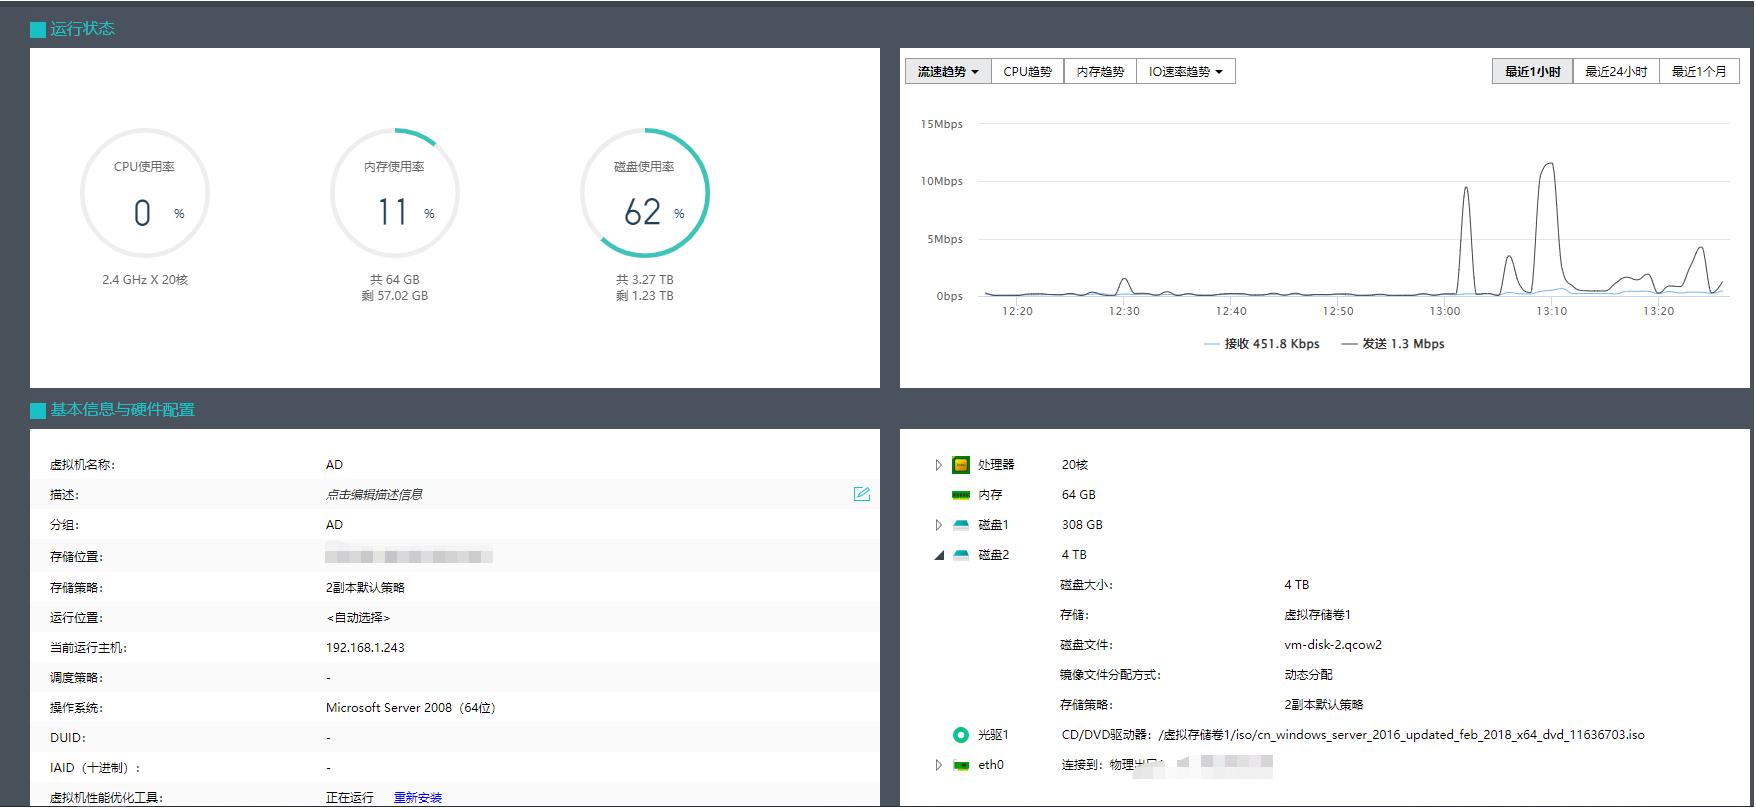The width and height of the screenshot is (1756, 809).
Task: Click the 重新安装 link
Action: coord(418,798)
